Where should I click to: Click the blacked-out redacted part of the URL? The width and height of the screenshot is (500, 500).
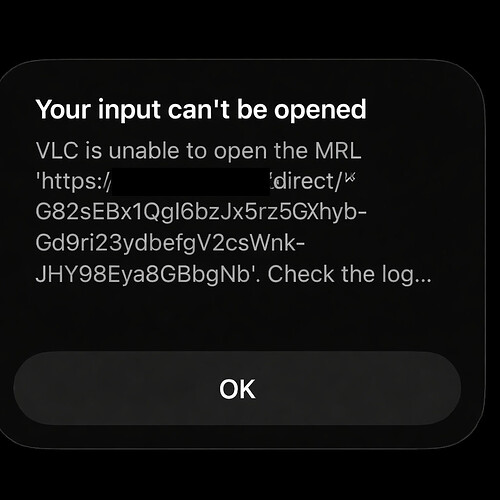pos(191,182)
